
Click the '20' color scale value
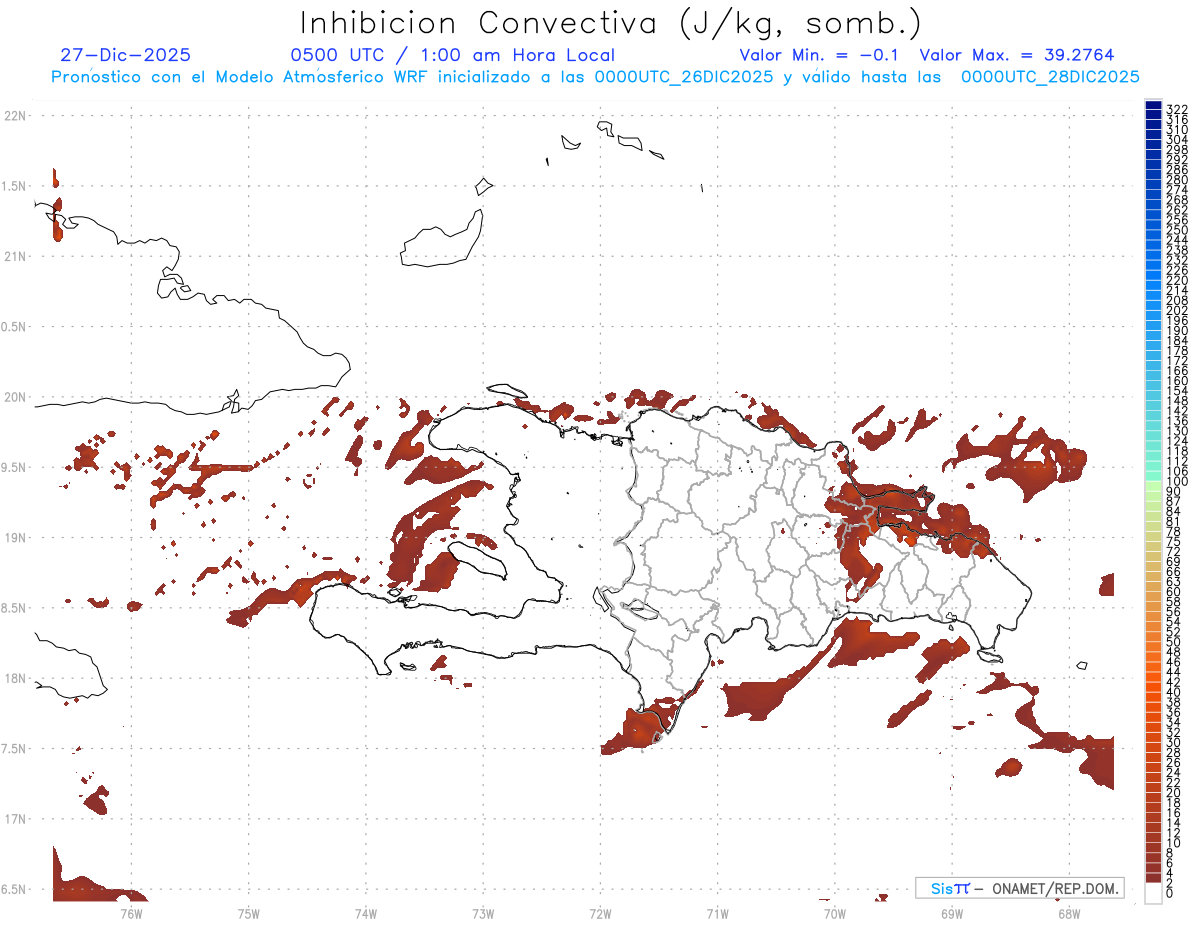(1173, 792)
